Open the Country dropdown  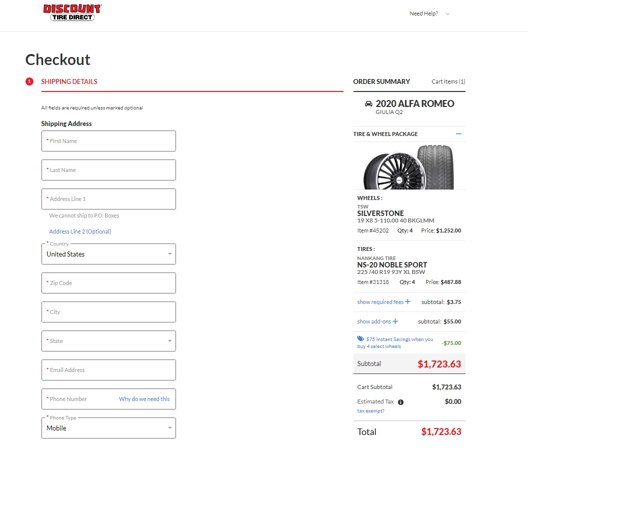coord(109,254)
